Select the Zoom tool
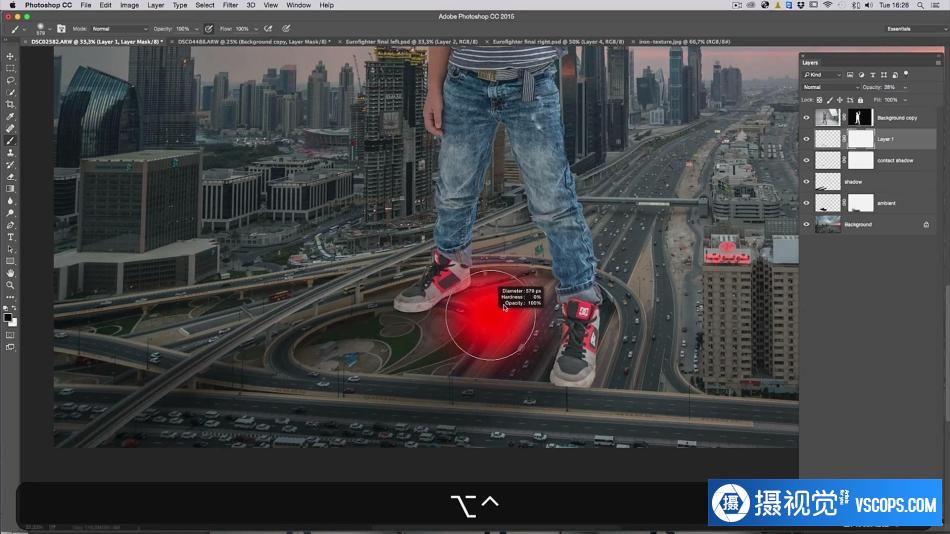This screenshot has width=950, height=534. (x=10, y=285)
